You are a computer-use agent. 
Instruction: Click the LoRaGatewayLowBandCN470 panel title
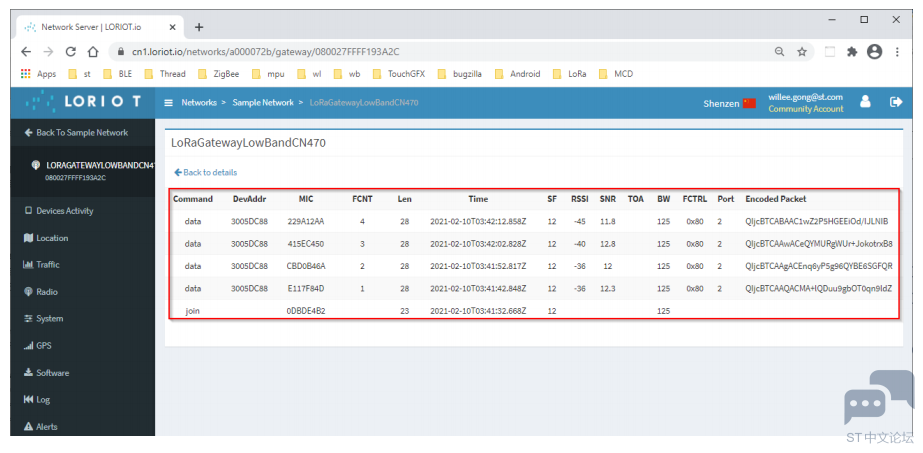(248, 143)
